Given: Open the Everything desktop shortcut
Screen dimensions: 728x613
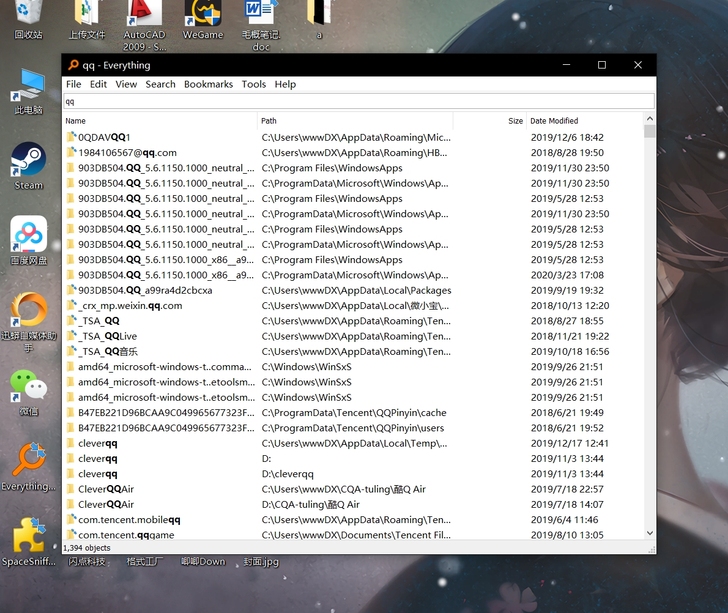Looking at the screenshot, I should (28, 466).
